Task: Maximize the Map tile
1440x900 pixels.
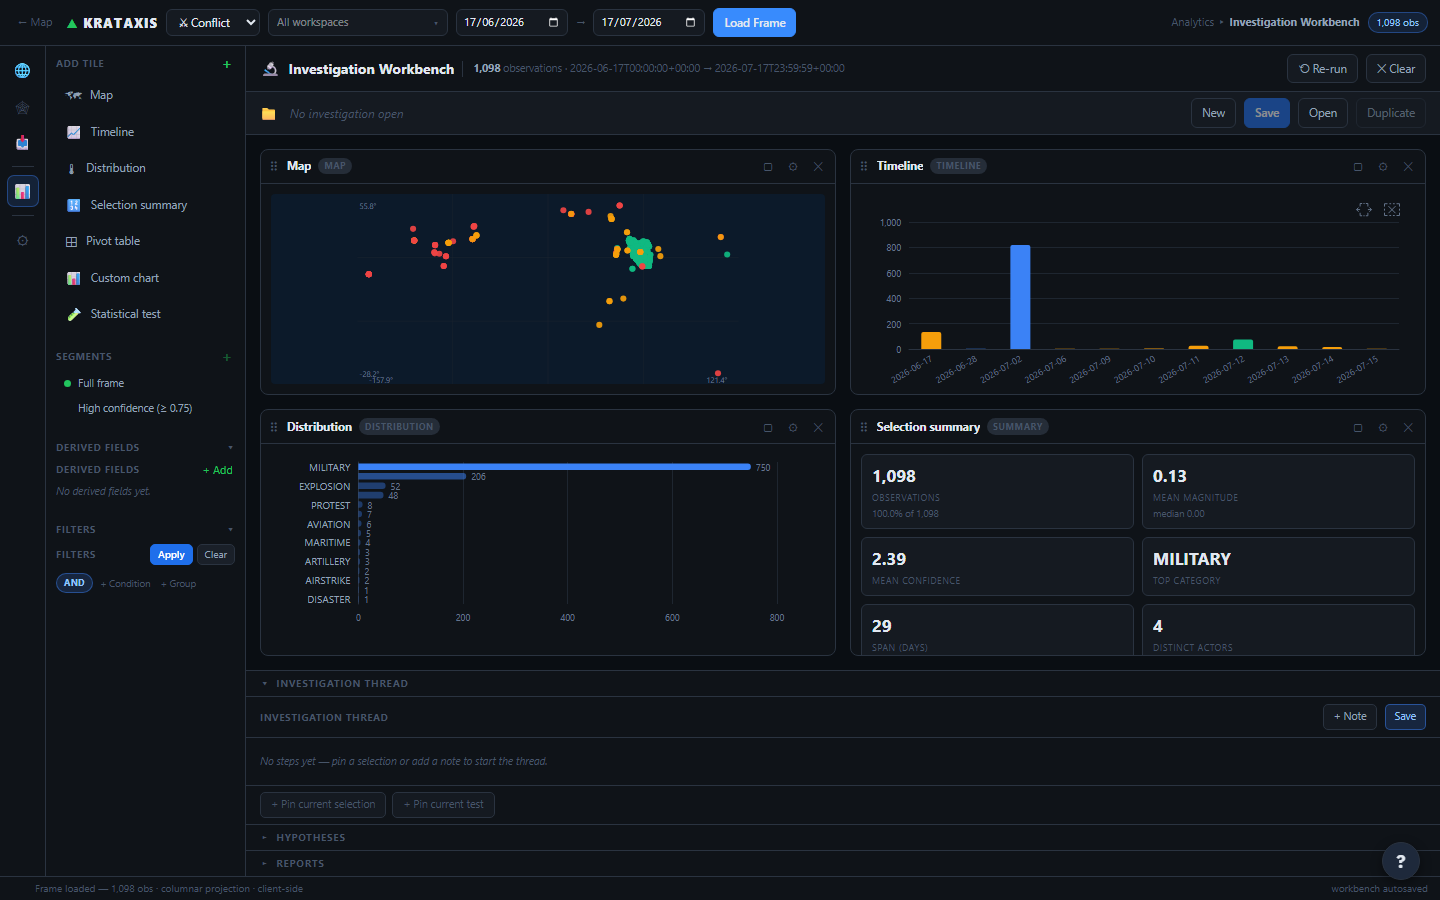Action: (768, 167)
